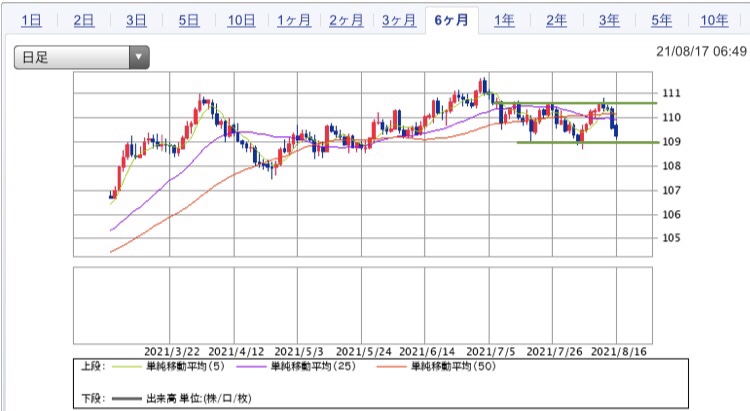This screenshot has width=750, height=411.
Task: Click the 105 price axis label
Action: [x=671, y=238]
